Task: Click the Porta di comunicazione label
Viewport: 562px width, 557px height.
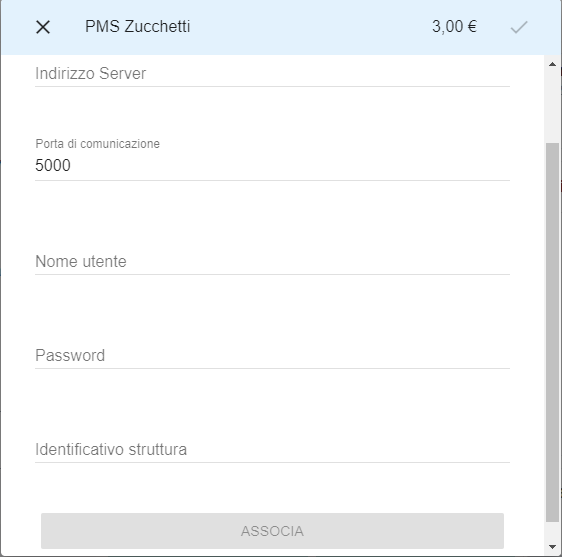Action: 97,144
